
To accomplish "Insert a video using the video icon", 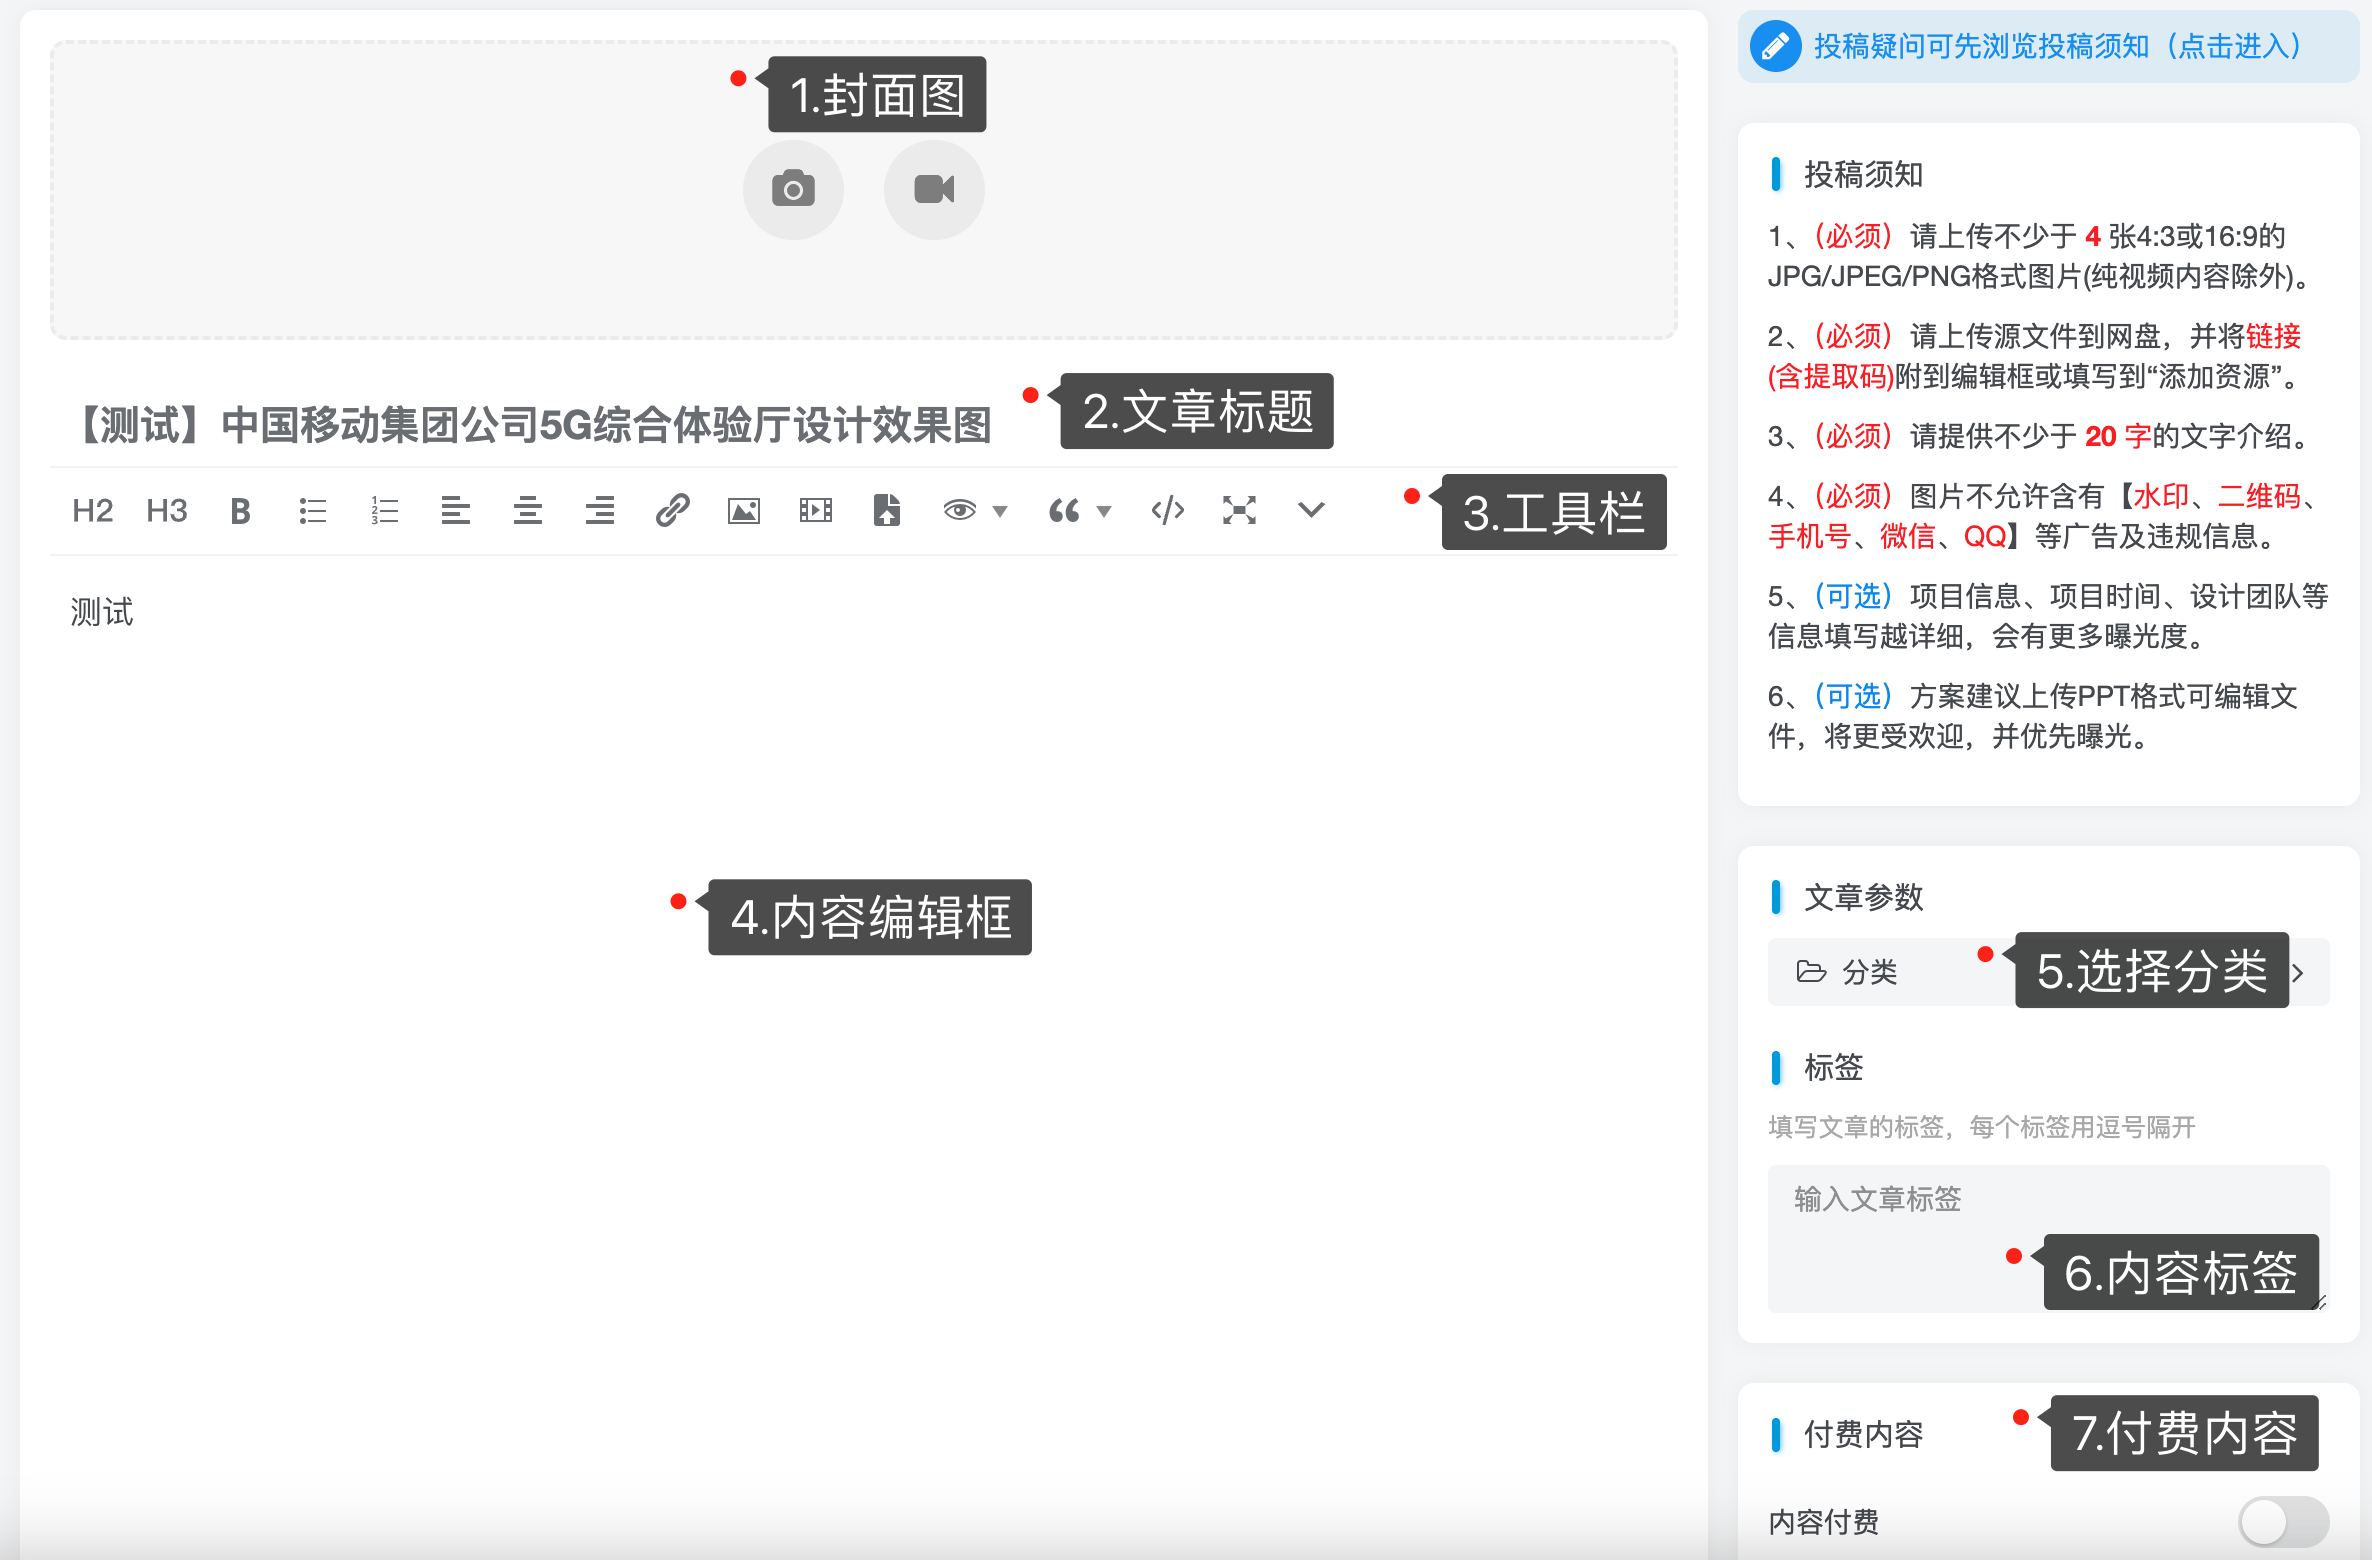I will coord(817,510).
